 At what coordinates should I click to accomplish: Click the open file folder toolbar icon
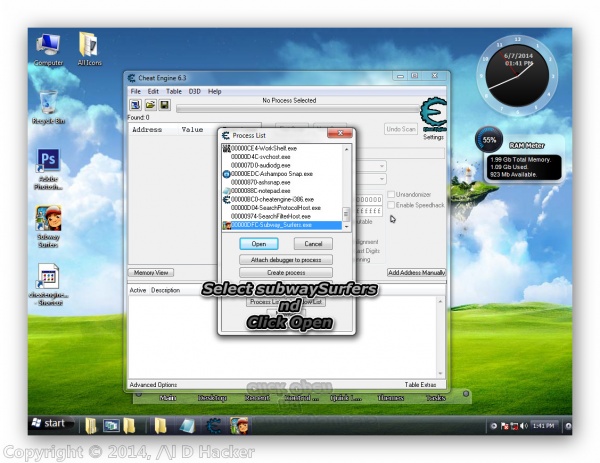(x=150, y=104)
